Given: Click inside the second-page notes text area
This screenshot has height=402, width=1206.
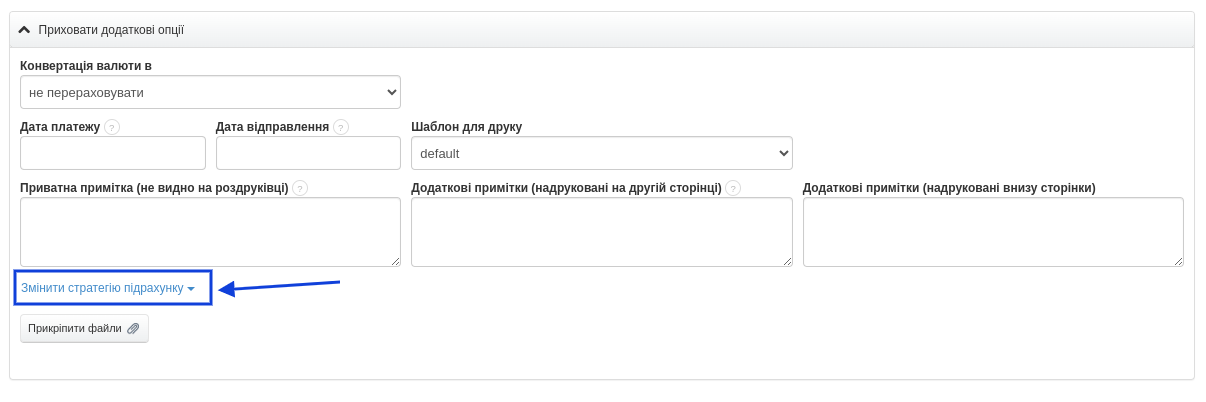Looking at the screenshot, I should pyautogui.click(x=601, y=231).
